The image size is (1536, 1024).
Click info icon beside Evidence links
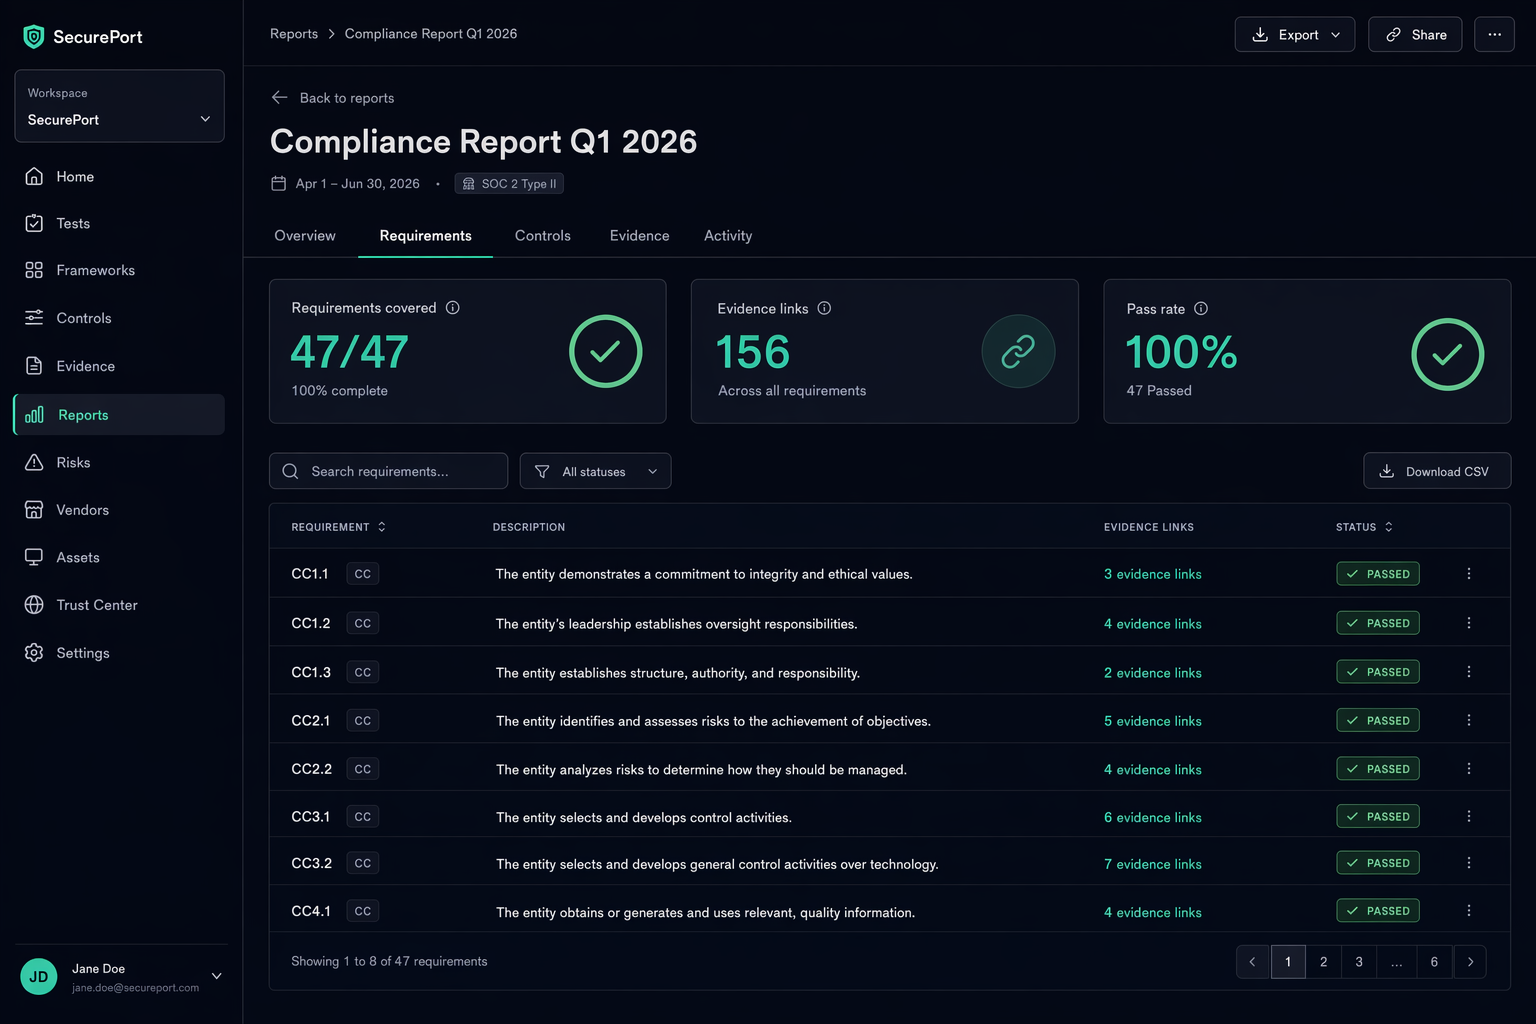[x=824, y=308]
